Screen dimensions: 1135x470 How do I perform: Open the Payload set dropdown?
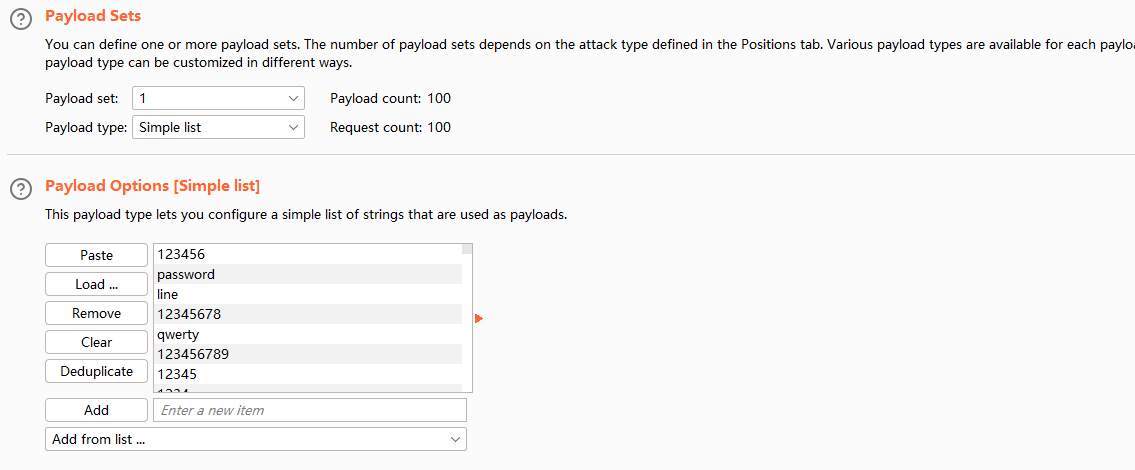click(218, 98)
